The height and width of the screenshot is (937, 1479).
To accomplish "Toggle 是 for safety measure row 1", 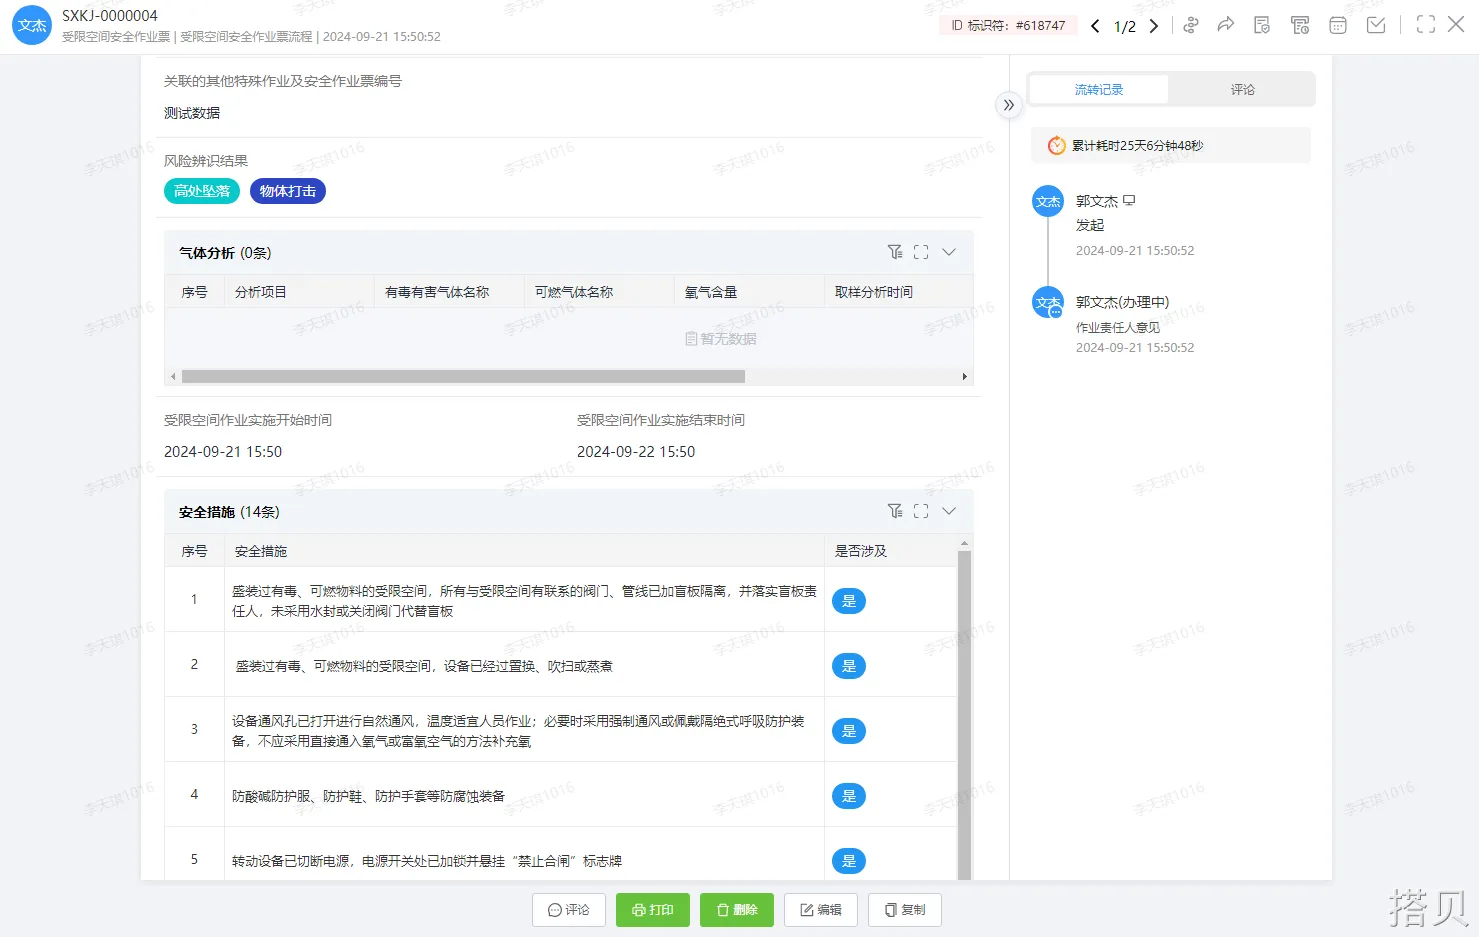I will [x=849, y=601].
